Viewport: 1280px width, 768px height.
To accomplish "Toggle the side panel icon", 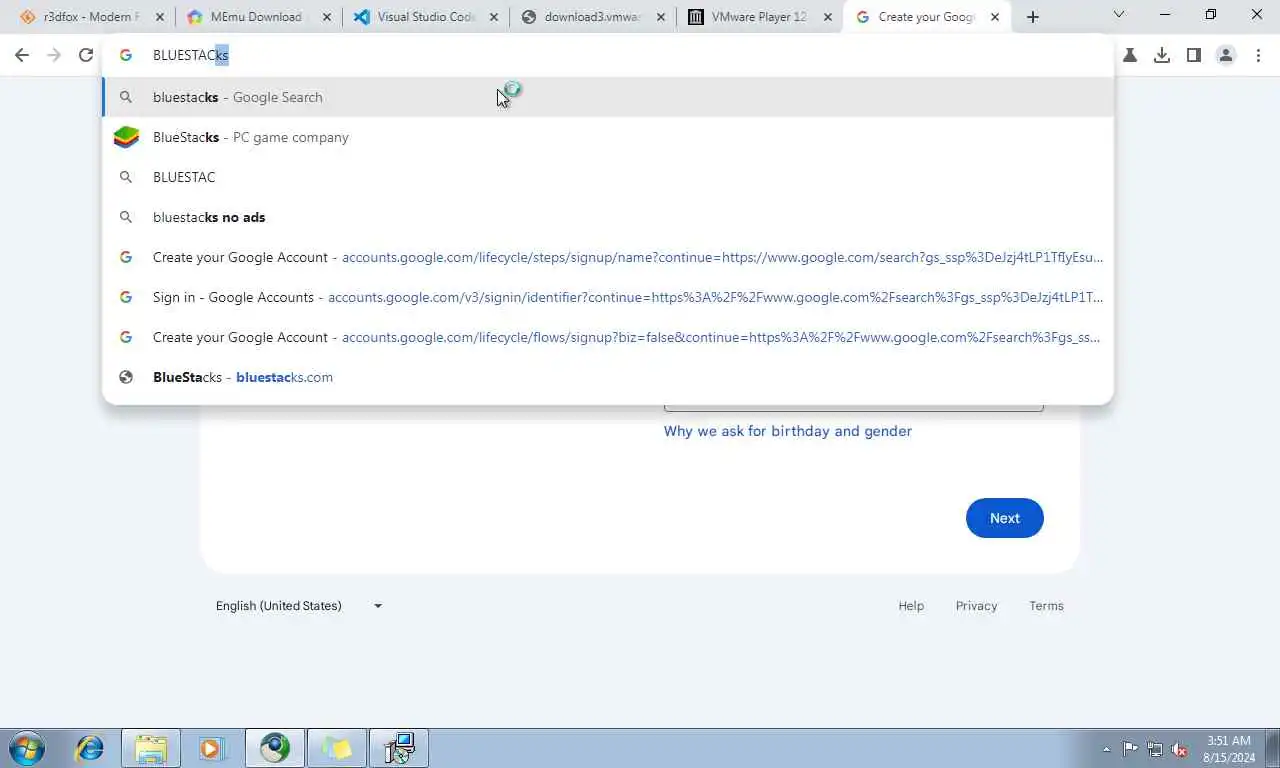I will [1194, 55].
